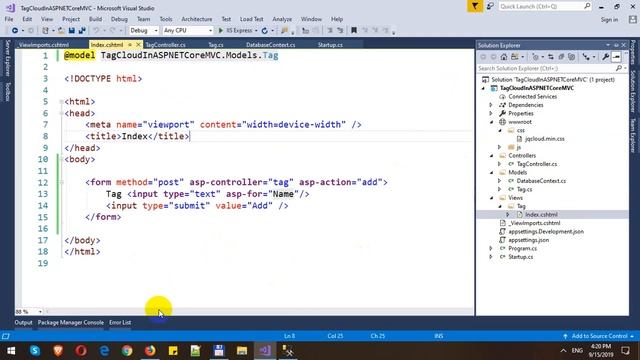The height and width of the screenshot is (360, 640).
Task: Click the Bookmark toggle icon in toolbar
Action: coord(354,31)
